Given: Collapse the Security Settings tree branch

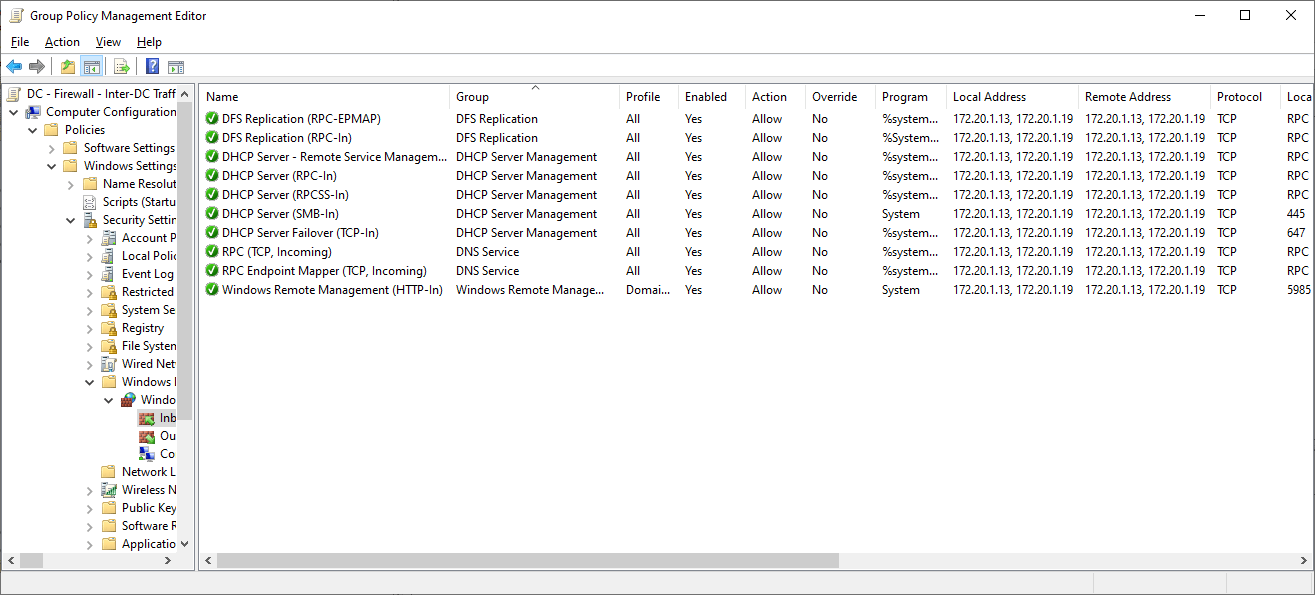Looking at the screenshot, I should coord(70,219).
